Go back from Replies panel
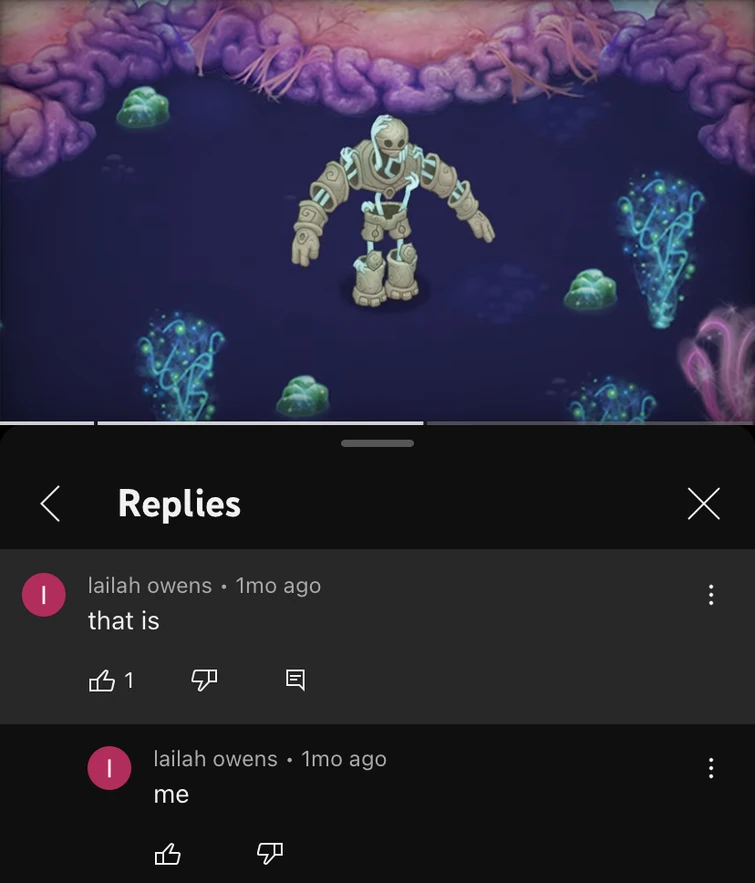The height and width of the screenshot is (883, 755). point(51,503)
